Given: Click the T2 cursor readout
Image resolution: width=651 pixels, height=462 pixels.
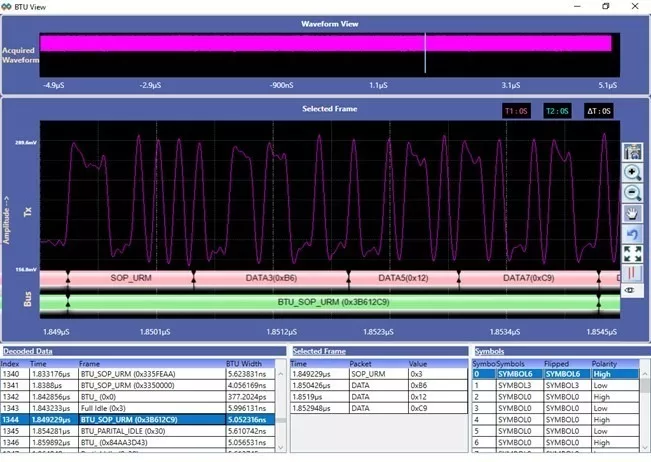Looking at the screenshot, I should pos(558,112).
